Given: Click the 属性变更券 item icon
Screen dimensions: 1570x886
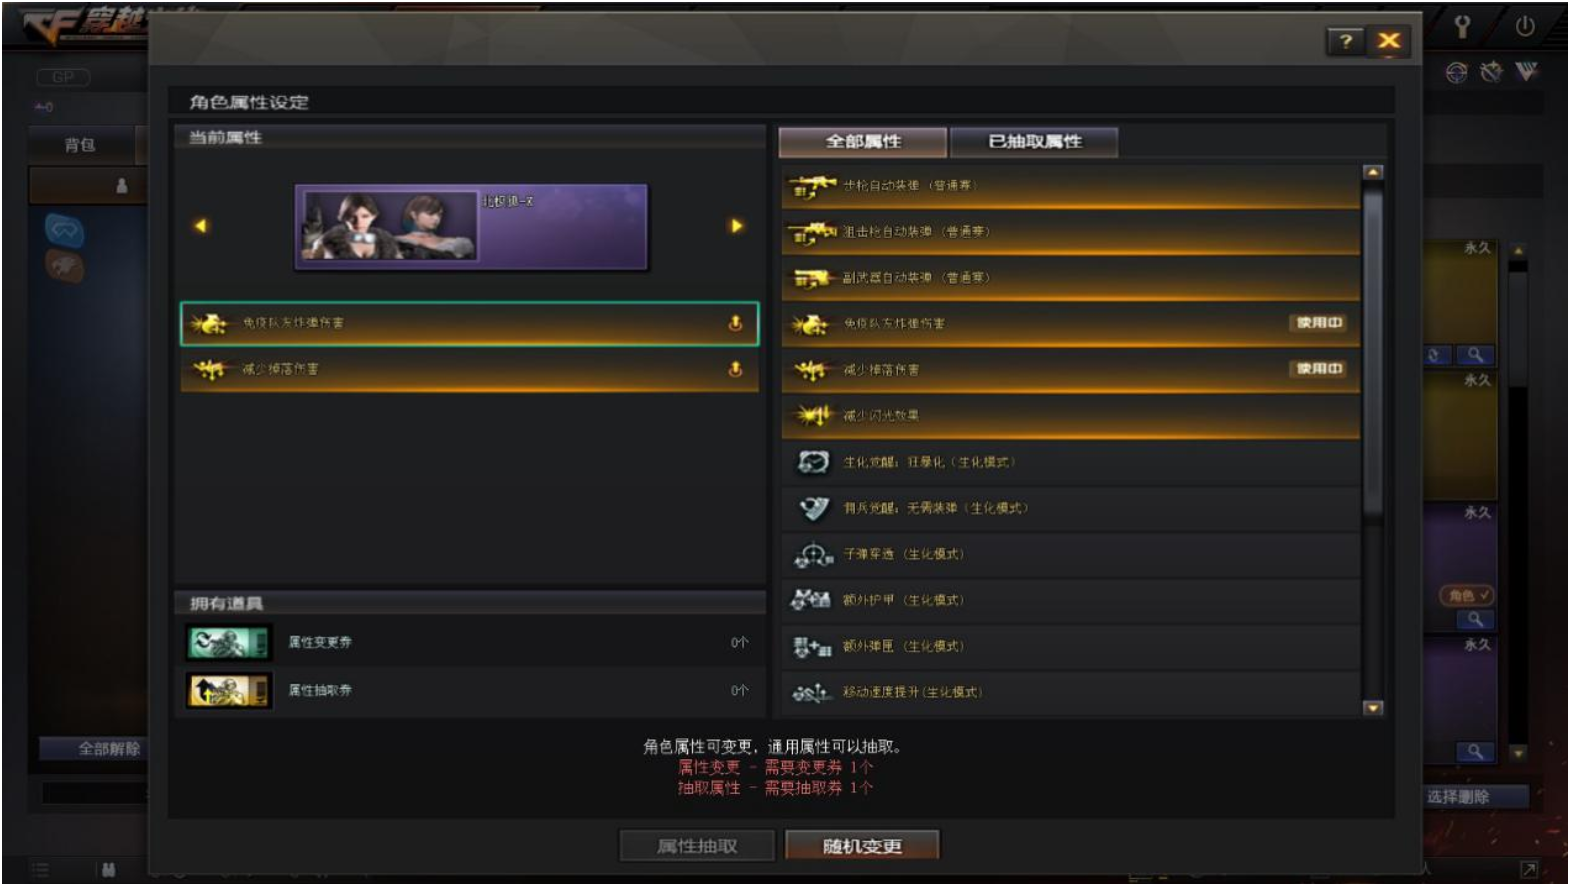Looking at the screenshot, I should (x=229, y=642).
